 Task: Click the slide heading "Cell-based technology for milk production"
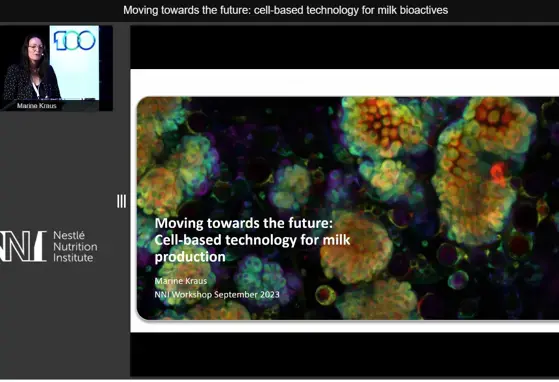tap(252, 248)
